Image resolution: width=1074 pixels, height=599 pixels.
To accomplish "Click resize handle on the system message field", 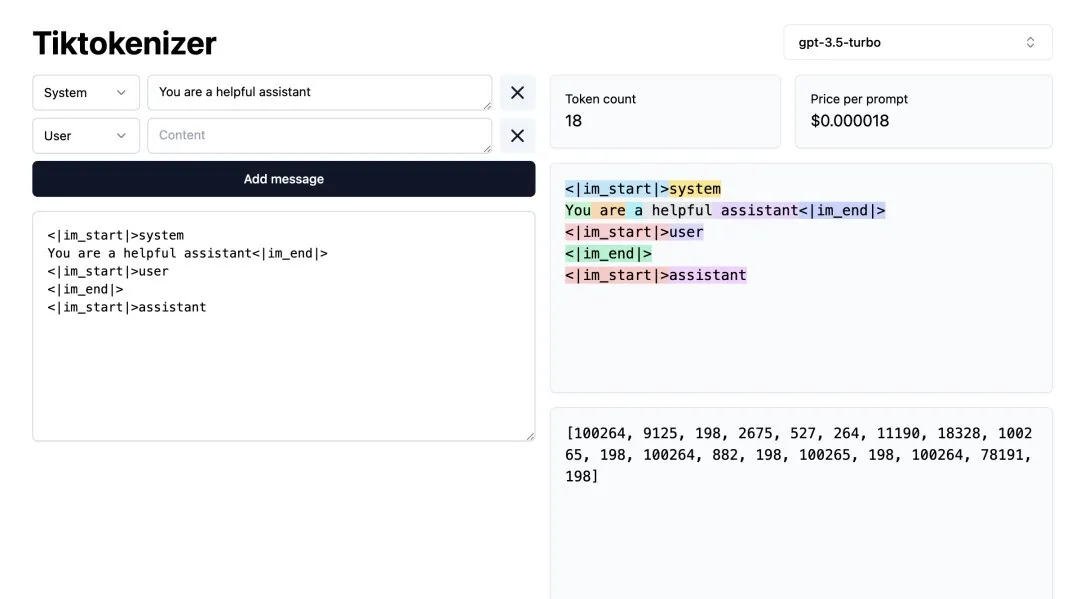I will [x=486, y=104].
